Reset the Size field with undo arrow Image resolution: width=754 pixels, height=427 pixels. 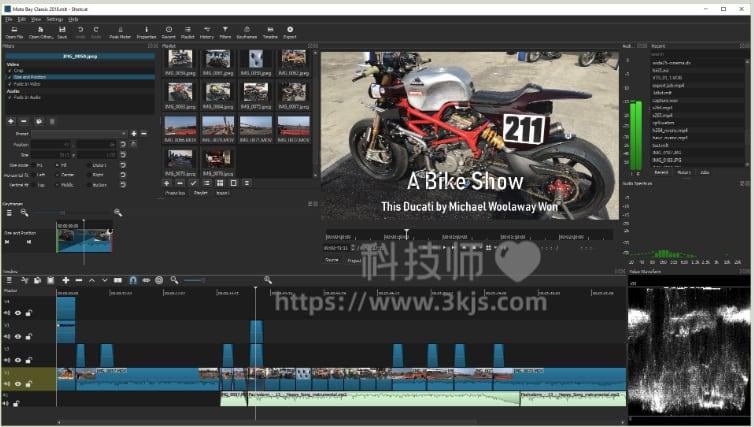coord(123,155)
